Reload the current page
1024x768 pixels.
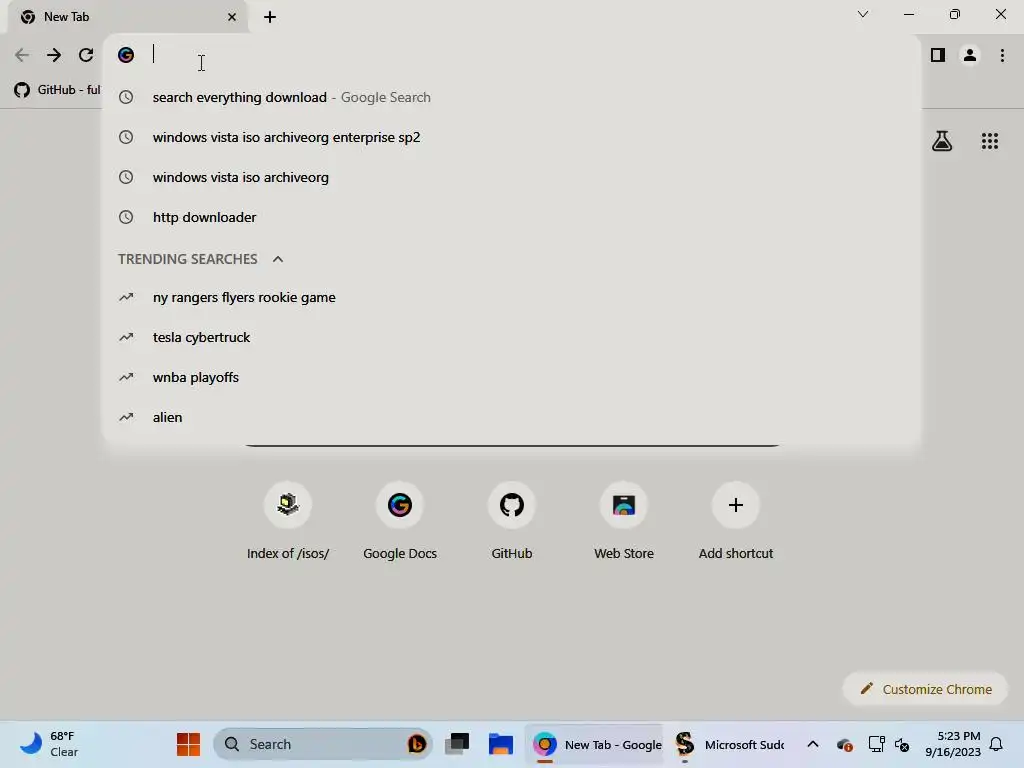[86, 56]
